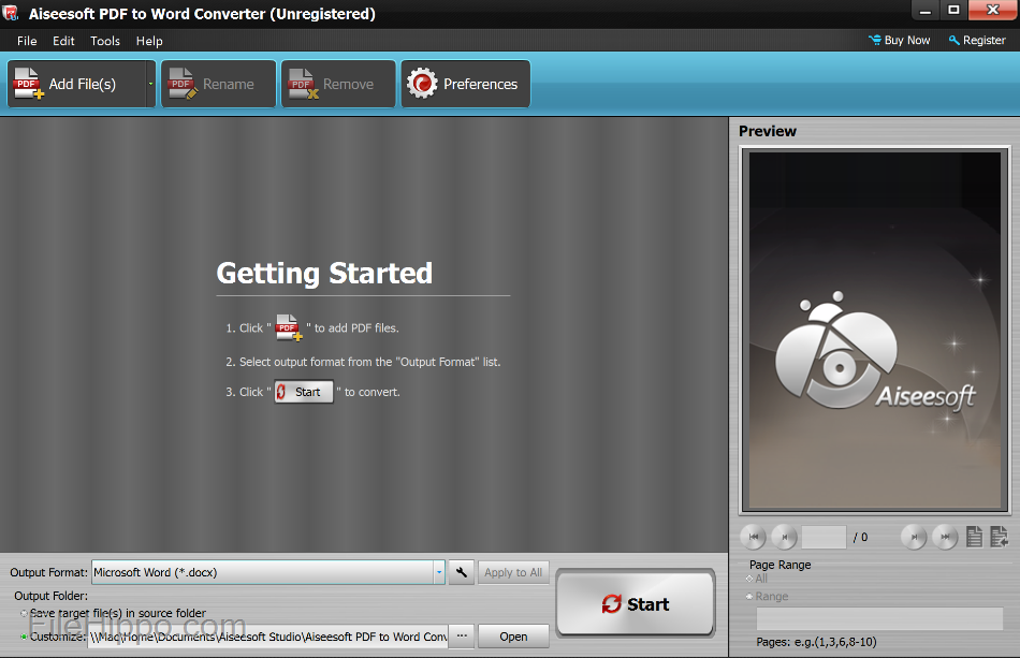Browse output folder with ellipsis button
The image size is (1020, 658).
click(x=461, y=636)
